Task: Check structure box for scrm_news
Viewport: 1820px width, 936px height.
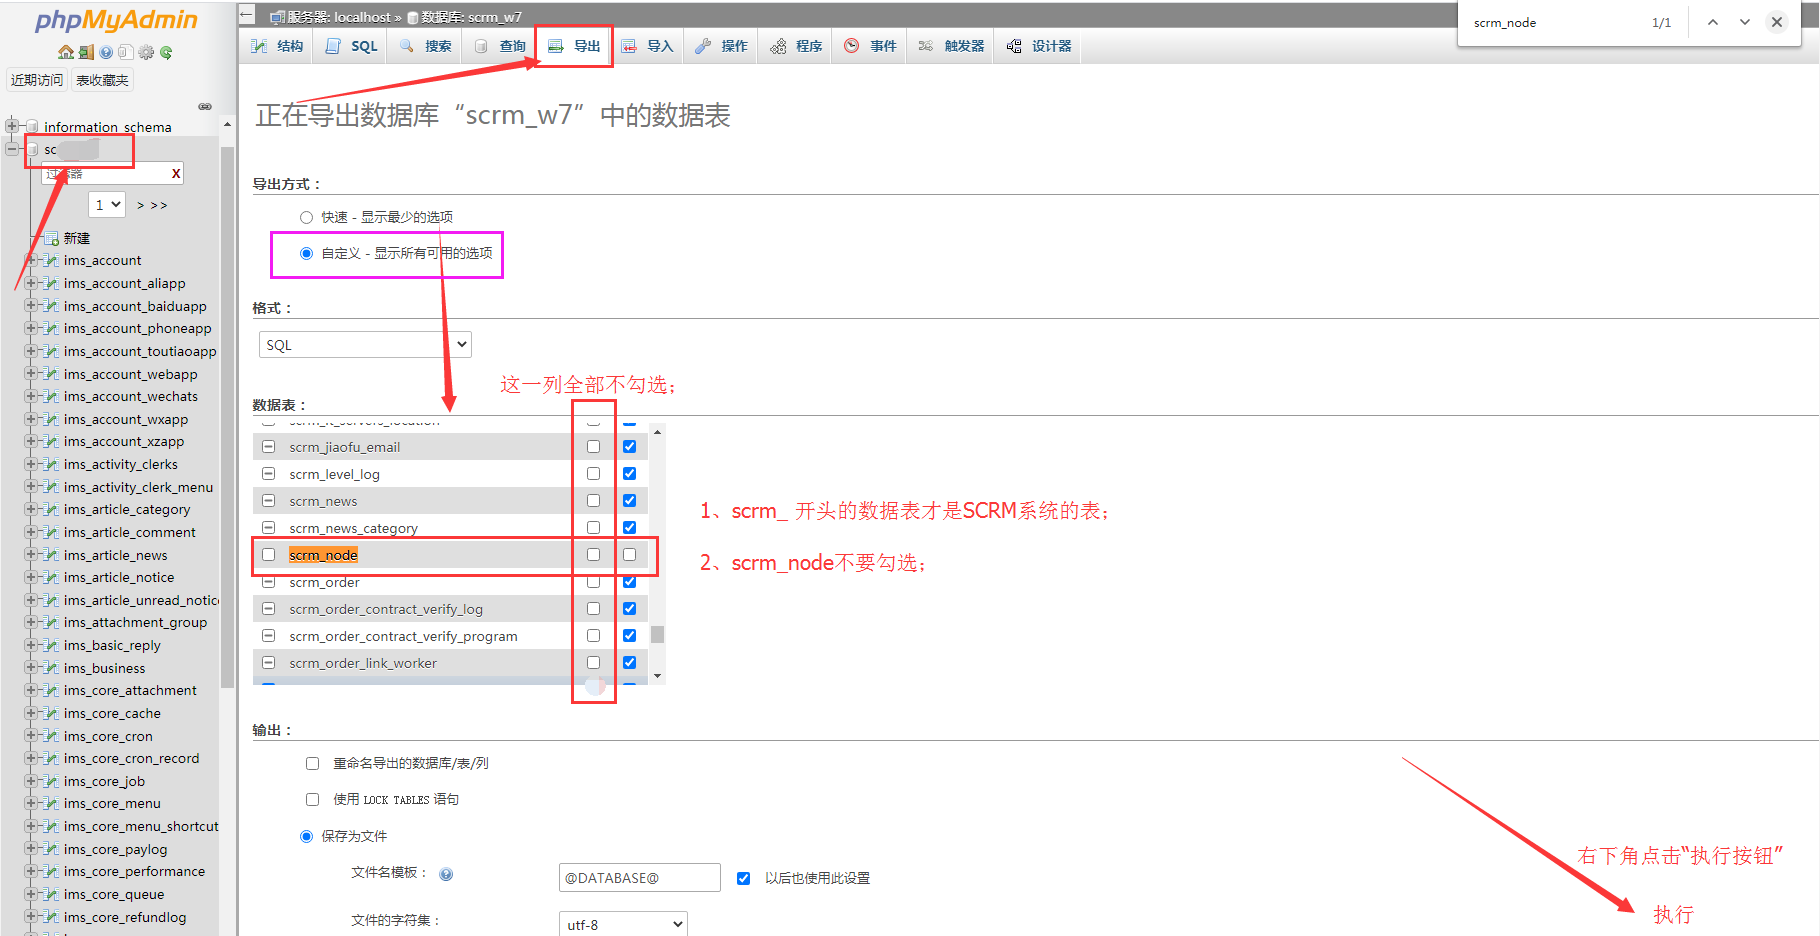Action: (594, 501)
